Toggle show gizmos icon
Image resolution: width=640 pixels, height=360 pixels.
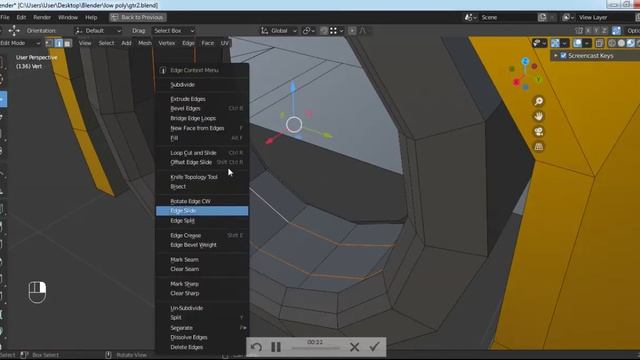click(x=555, y=43)
